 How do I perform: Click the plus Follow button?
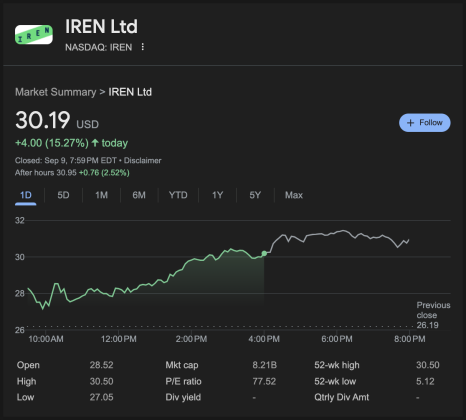pos(425,123)
